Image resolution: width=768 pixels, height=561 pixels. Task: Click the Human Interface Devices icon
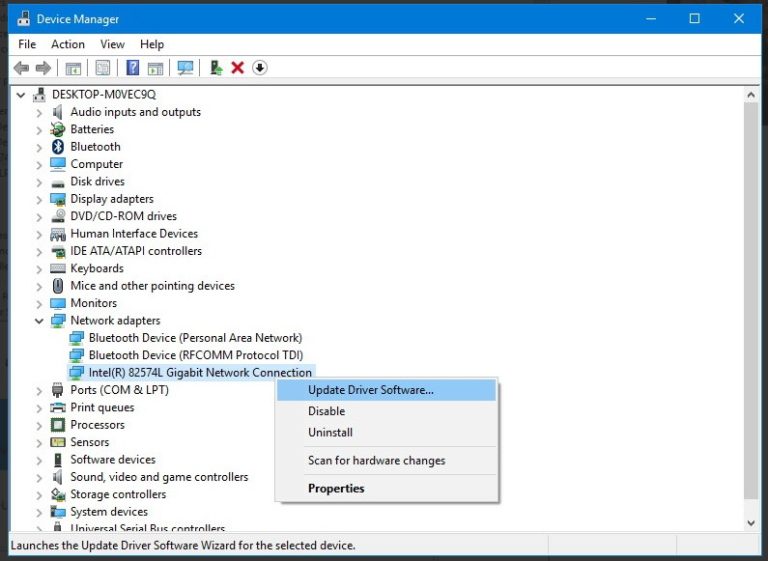coord(58,234)
